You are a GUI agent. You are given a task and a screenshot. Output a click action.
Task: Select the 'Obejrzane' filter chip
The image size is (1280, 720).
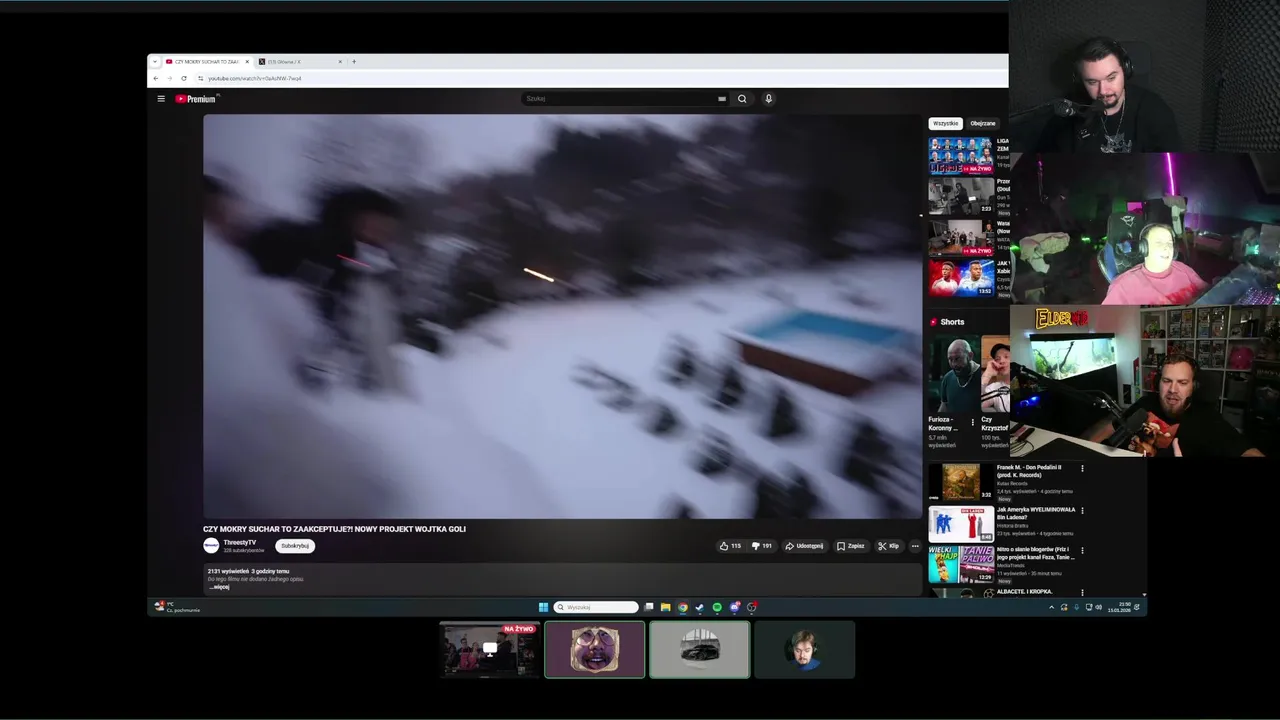click(983, 123)
